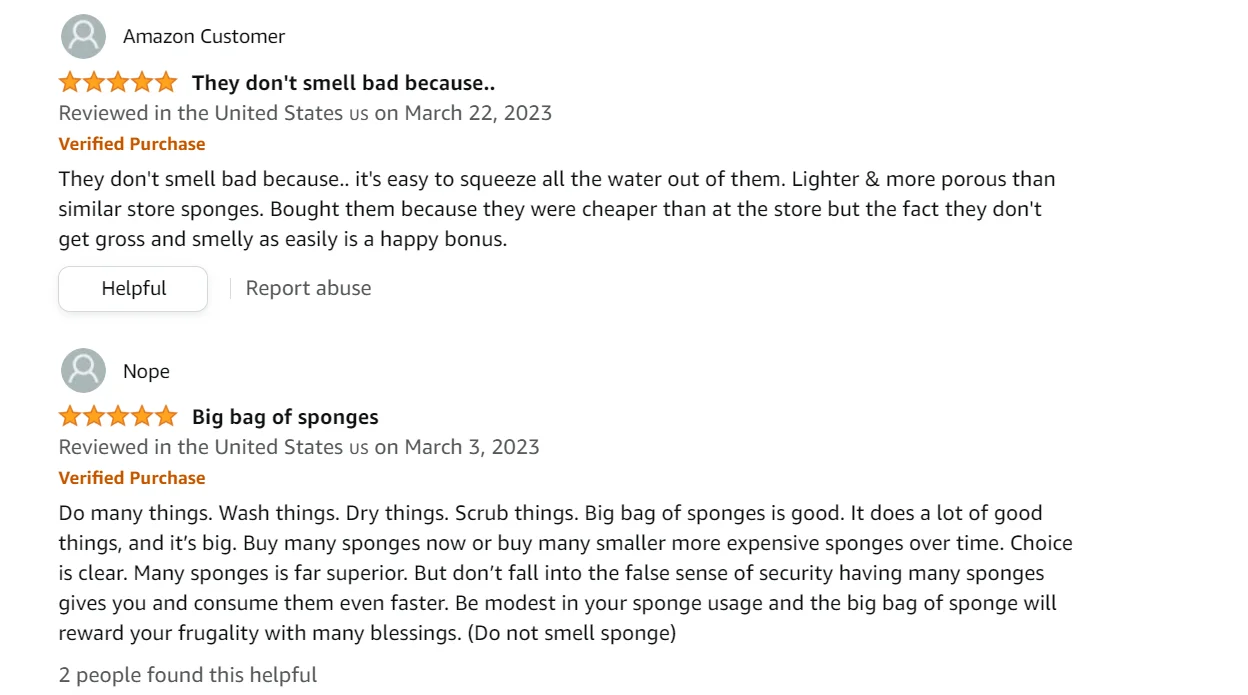Screen dimensions: 1248x695
Task: Click the five-star rating on Big bag of sponges
Action: click(117, 416)
